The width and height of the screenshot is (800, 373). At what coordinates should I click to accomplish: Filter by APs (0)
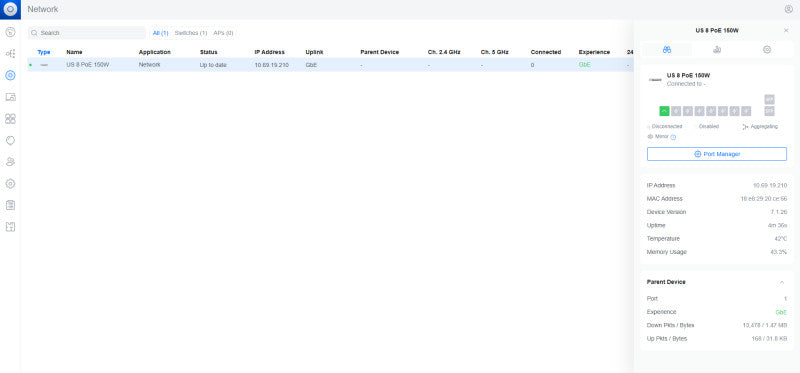[x=223, y=33]
